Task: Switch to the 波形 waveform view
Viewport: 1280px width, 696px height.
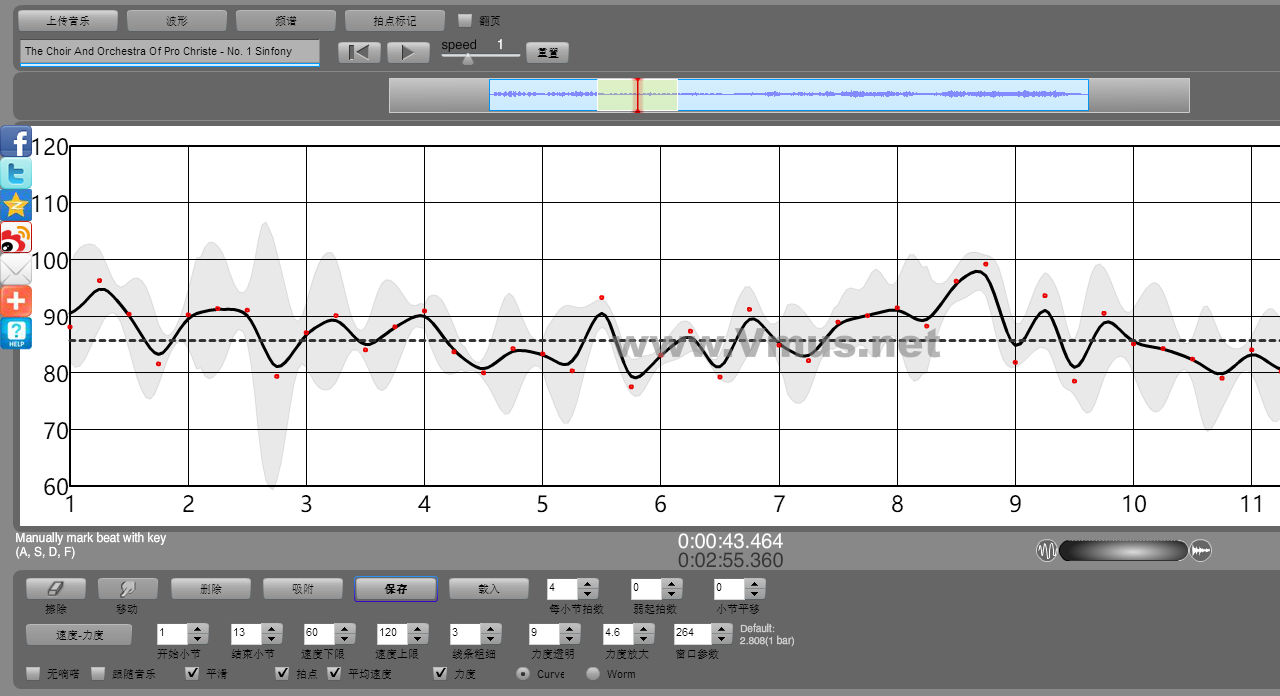Action: click(x=177, y=20)
